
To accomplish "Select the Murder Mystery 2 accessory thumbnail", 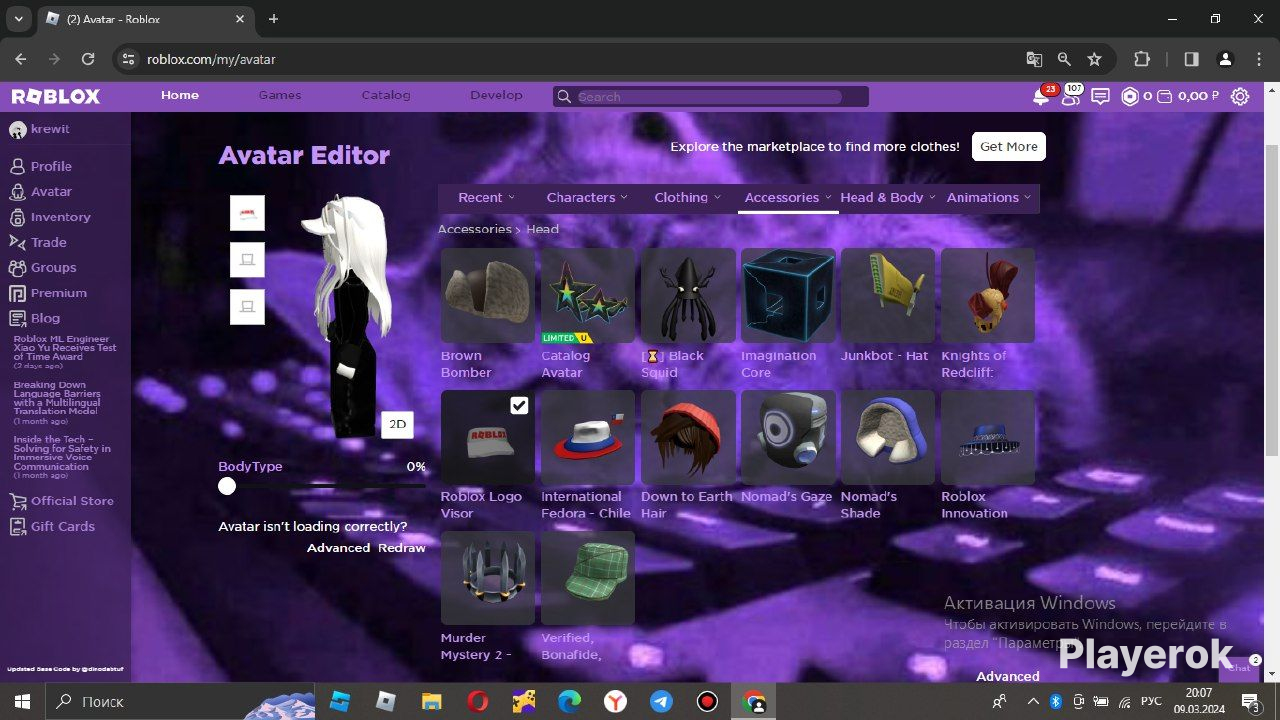I will tap(488, 578).
